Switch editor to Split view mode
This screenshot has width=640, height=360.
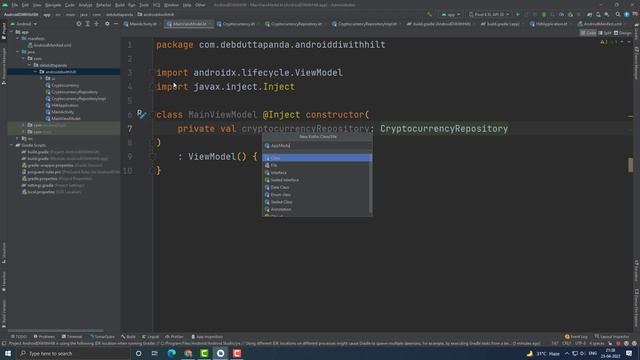pyautogui.click(x=605, y=33)
